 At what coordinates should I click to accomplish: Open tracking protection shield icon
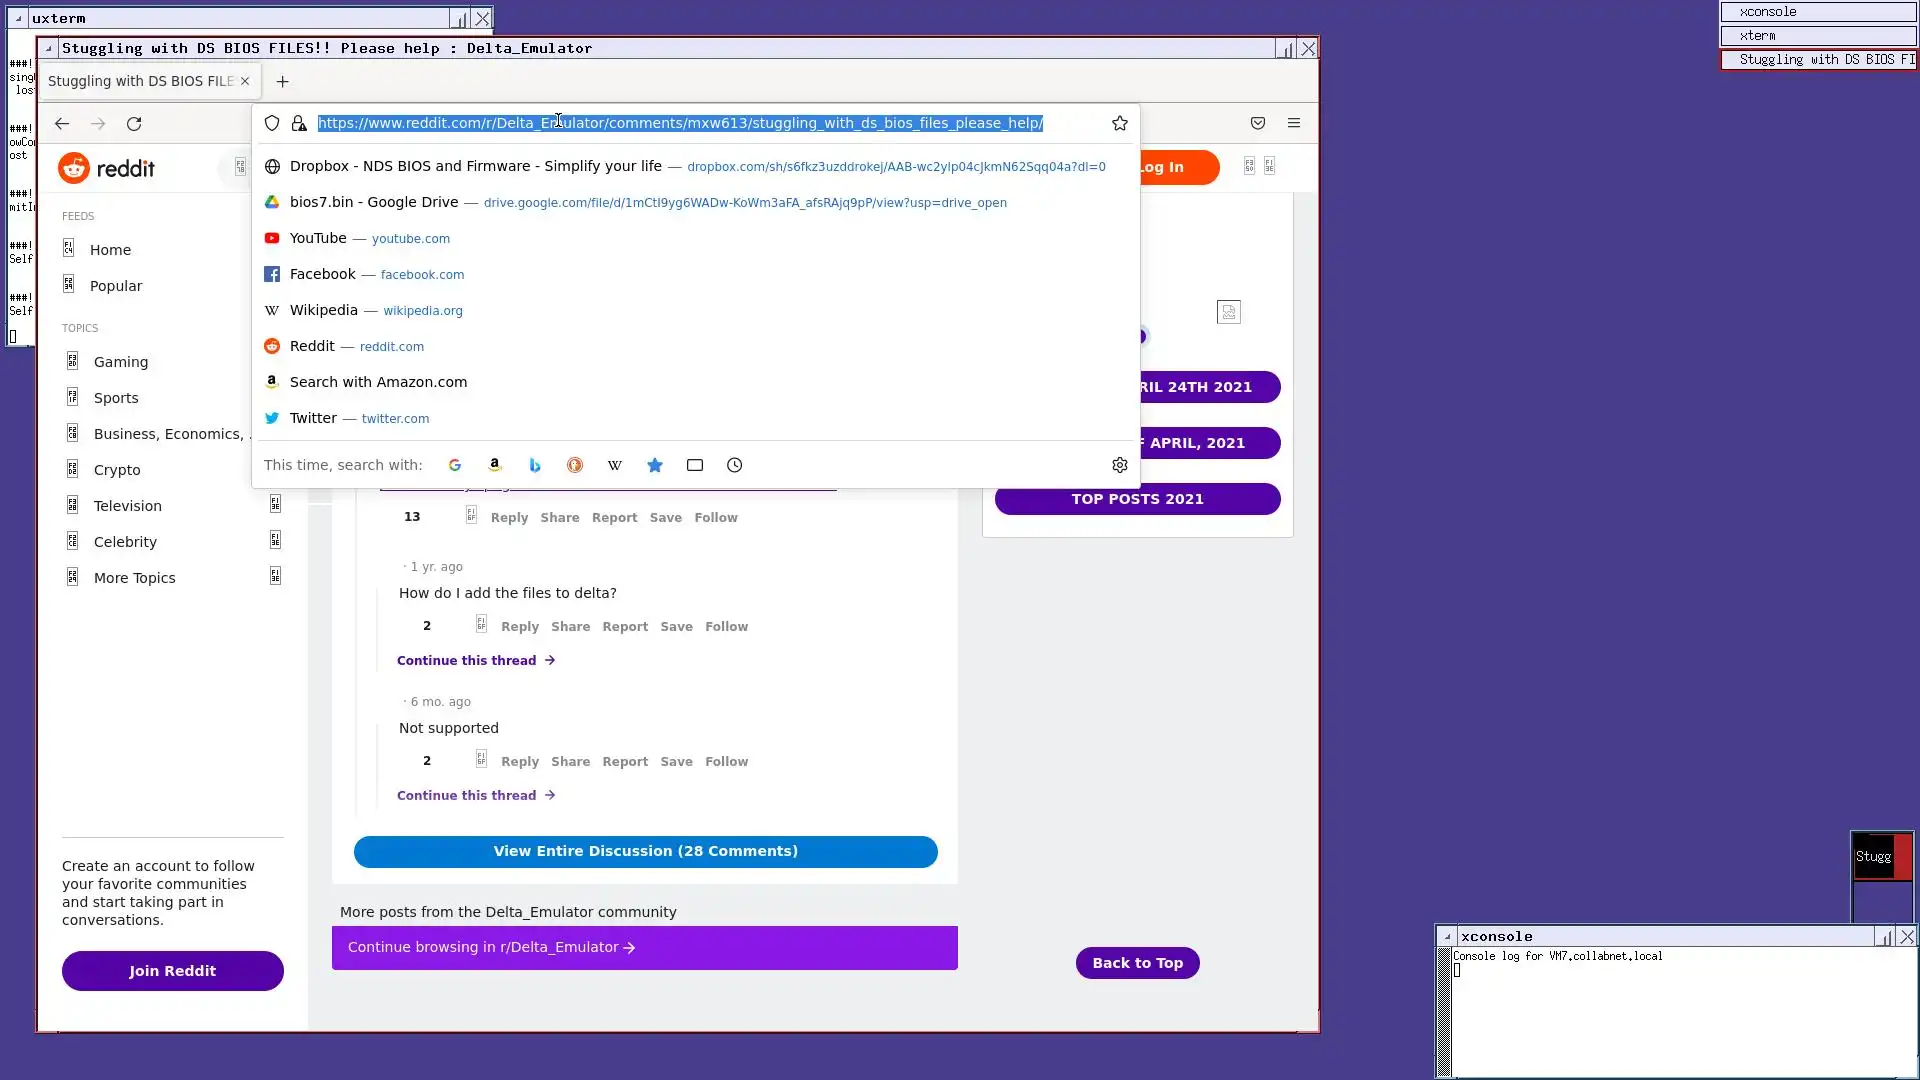[272, 123]
